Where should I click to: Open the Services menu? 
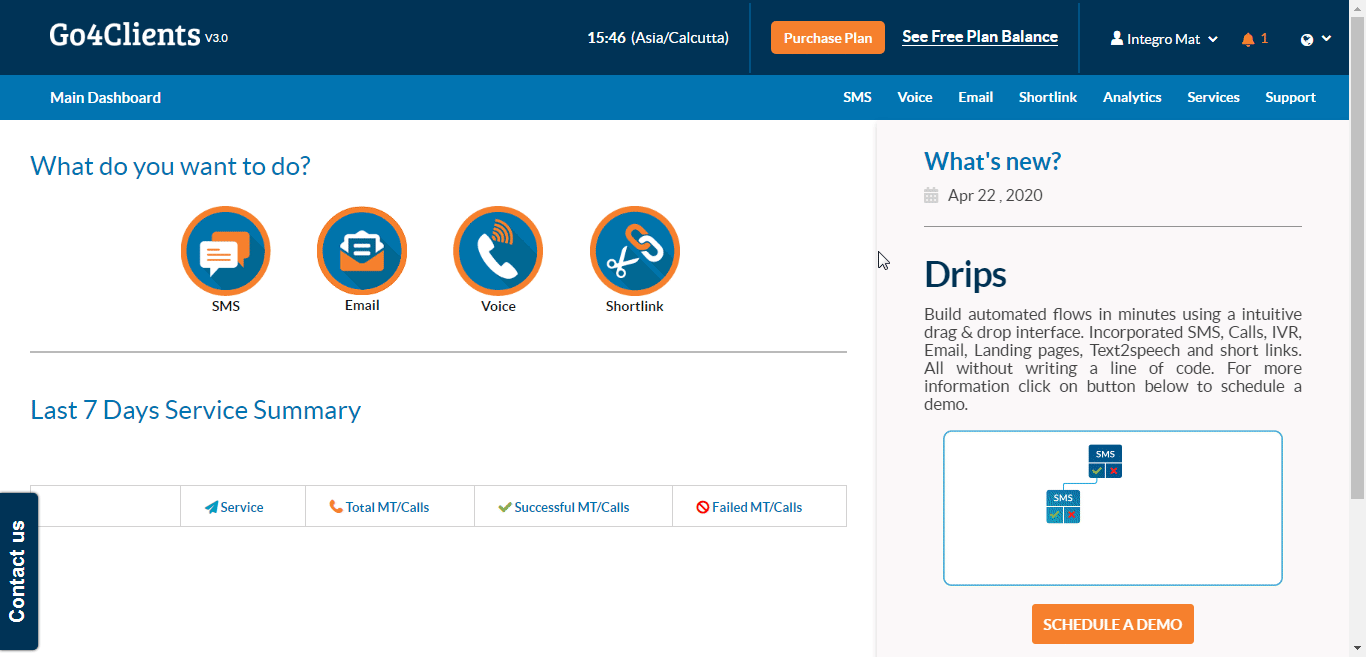coord(1213,97)
